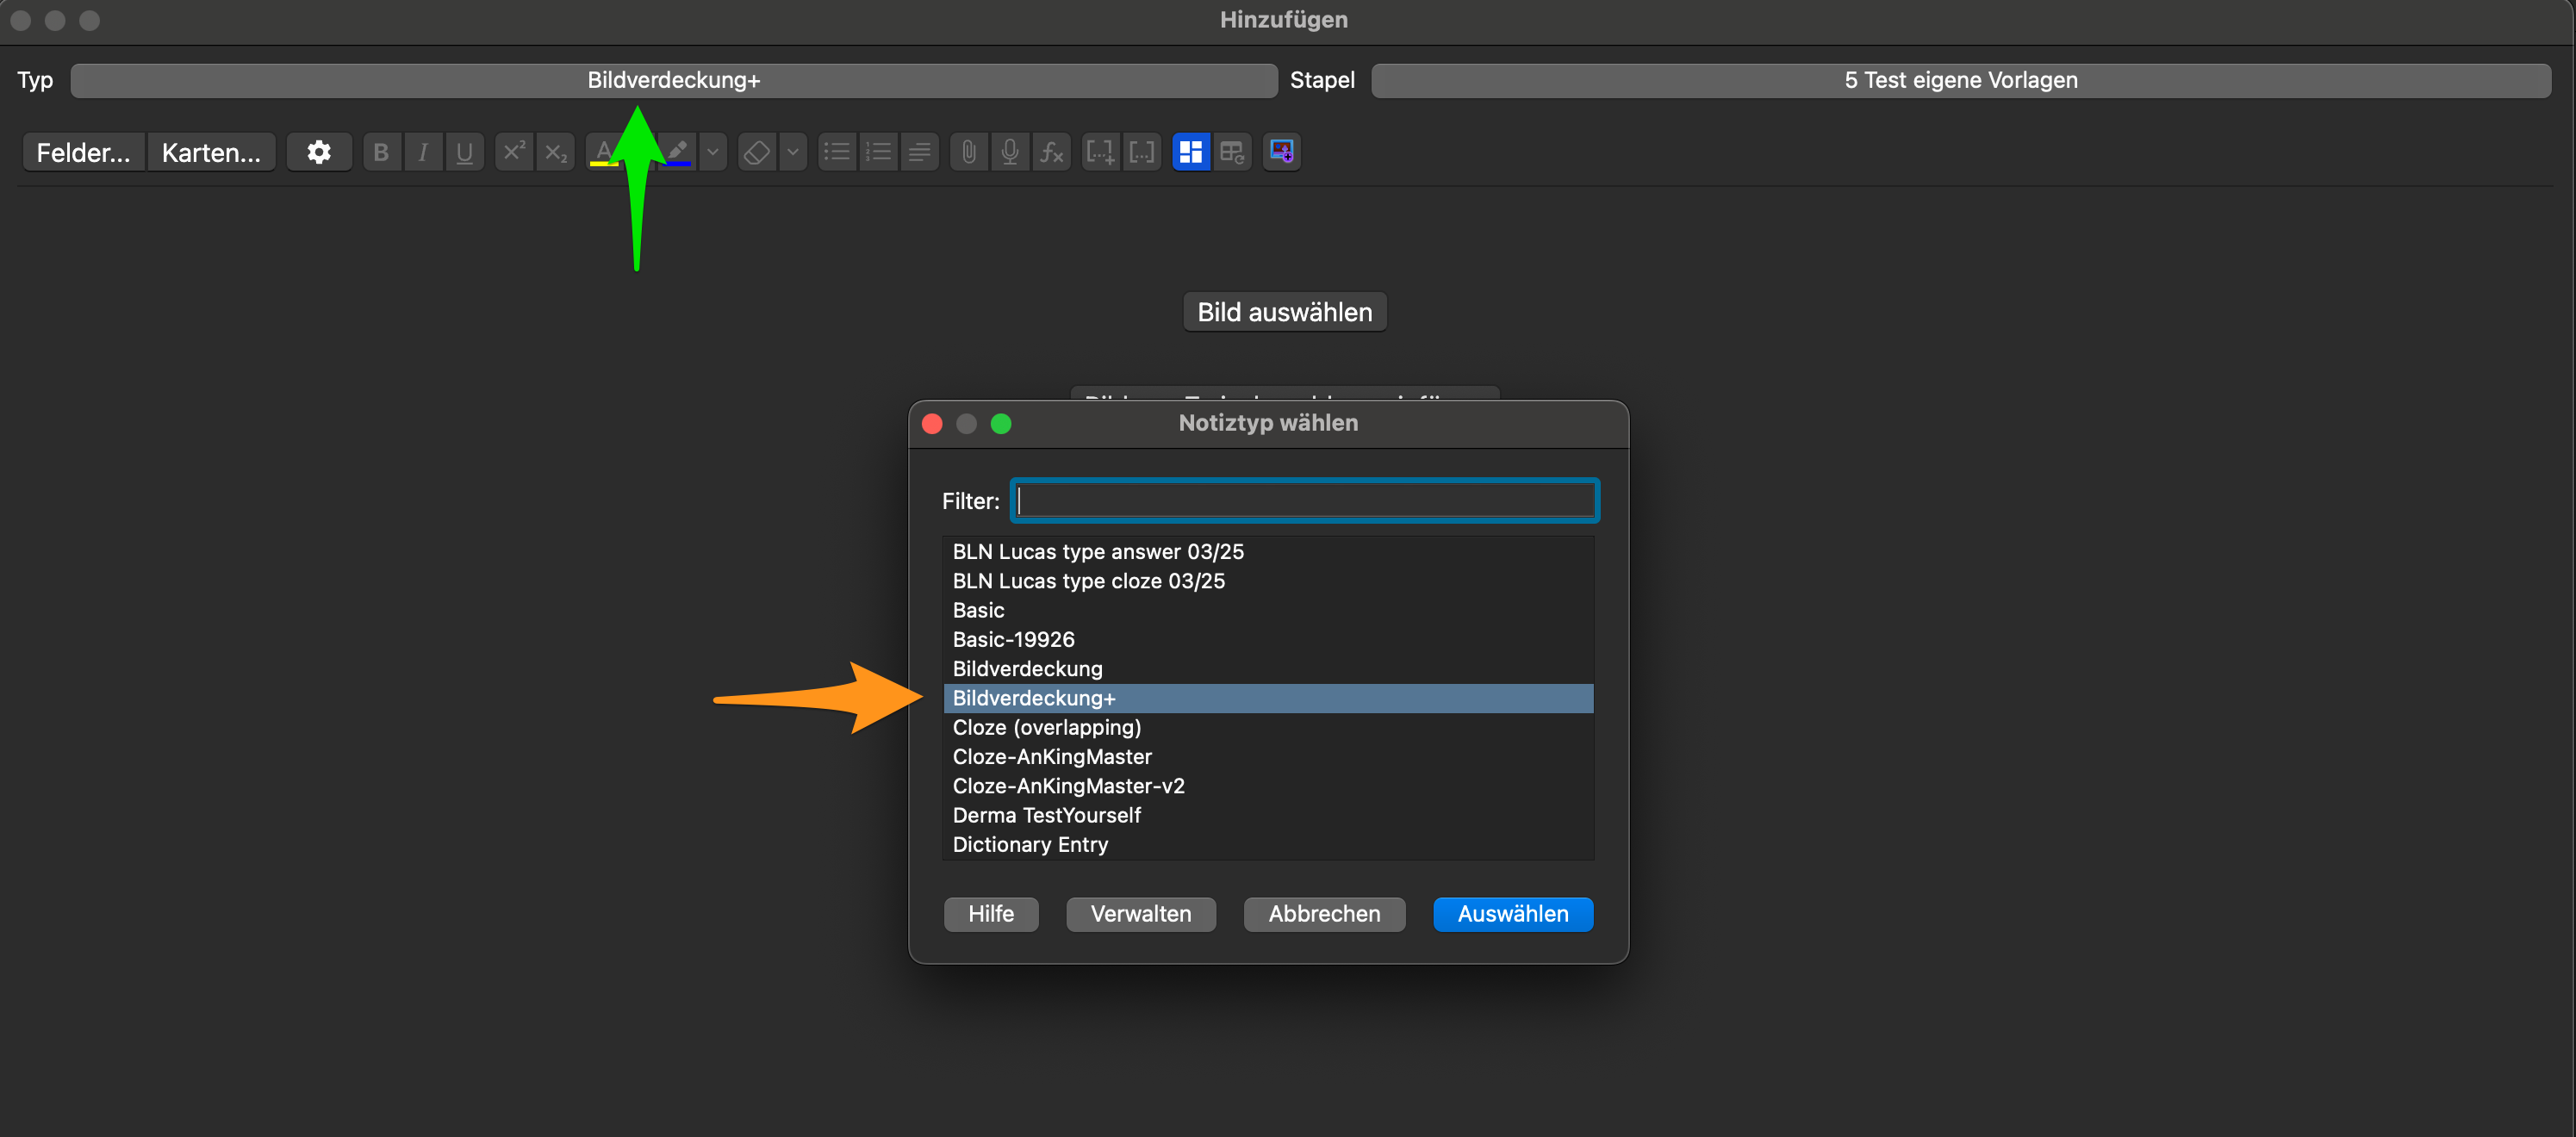Open editor settings gear icon

click(318, 152)
